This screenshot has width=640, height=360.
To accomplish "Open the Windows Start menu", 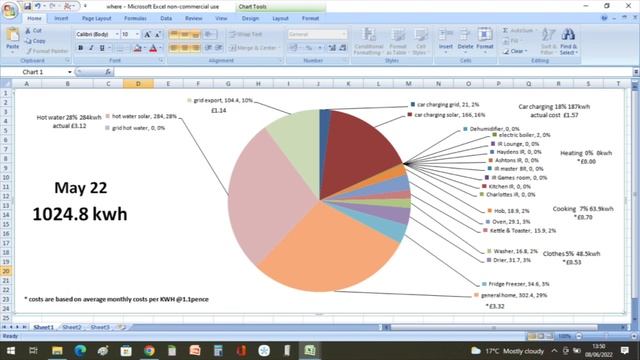I will (x=11, y=351).
